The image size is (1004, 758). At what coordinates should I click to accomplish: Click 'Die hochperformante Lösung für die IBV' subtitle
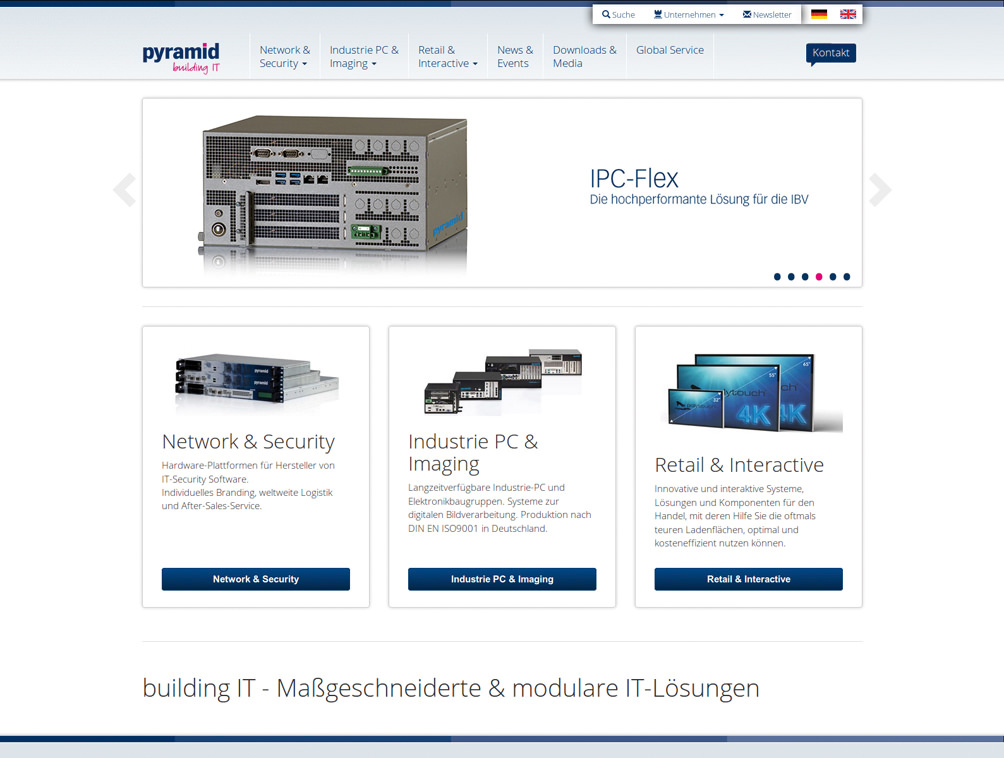click(x=699, y=200)
